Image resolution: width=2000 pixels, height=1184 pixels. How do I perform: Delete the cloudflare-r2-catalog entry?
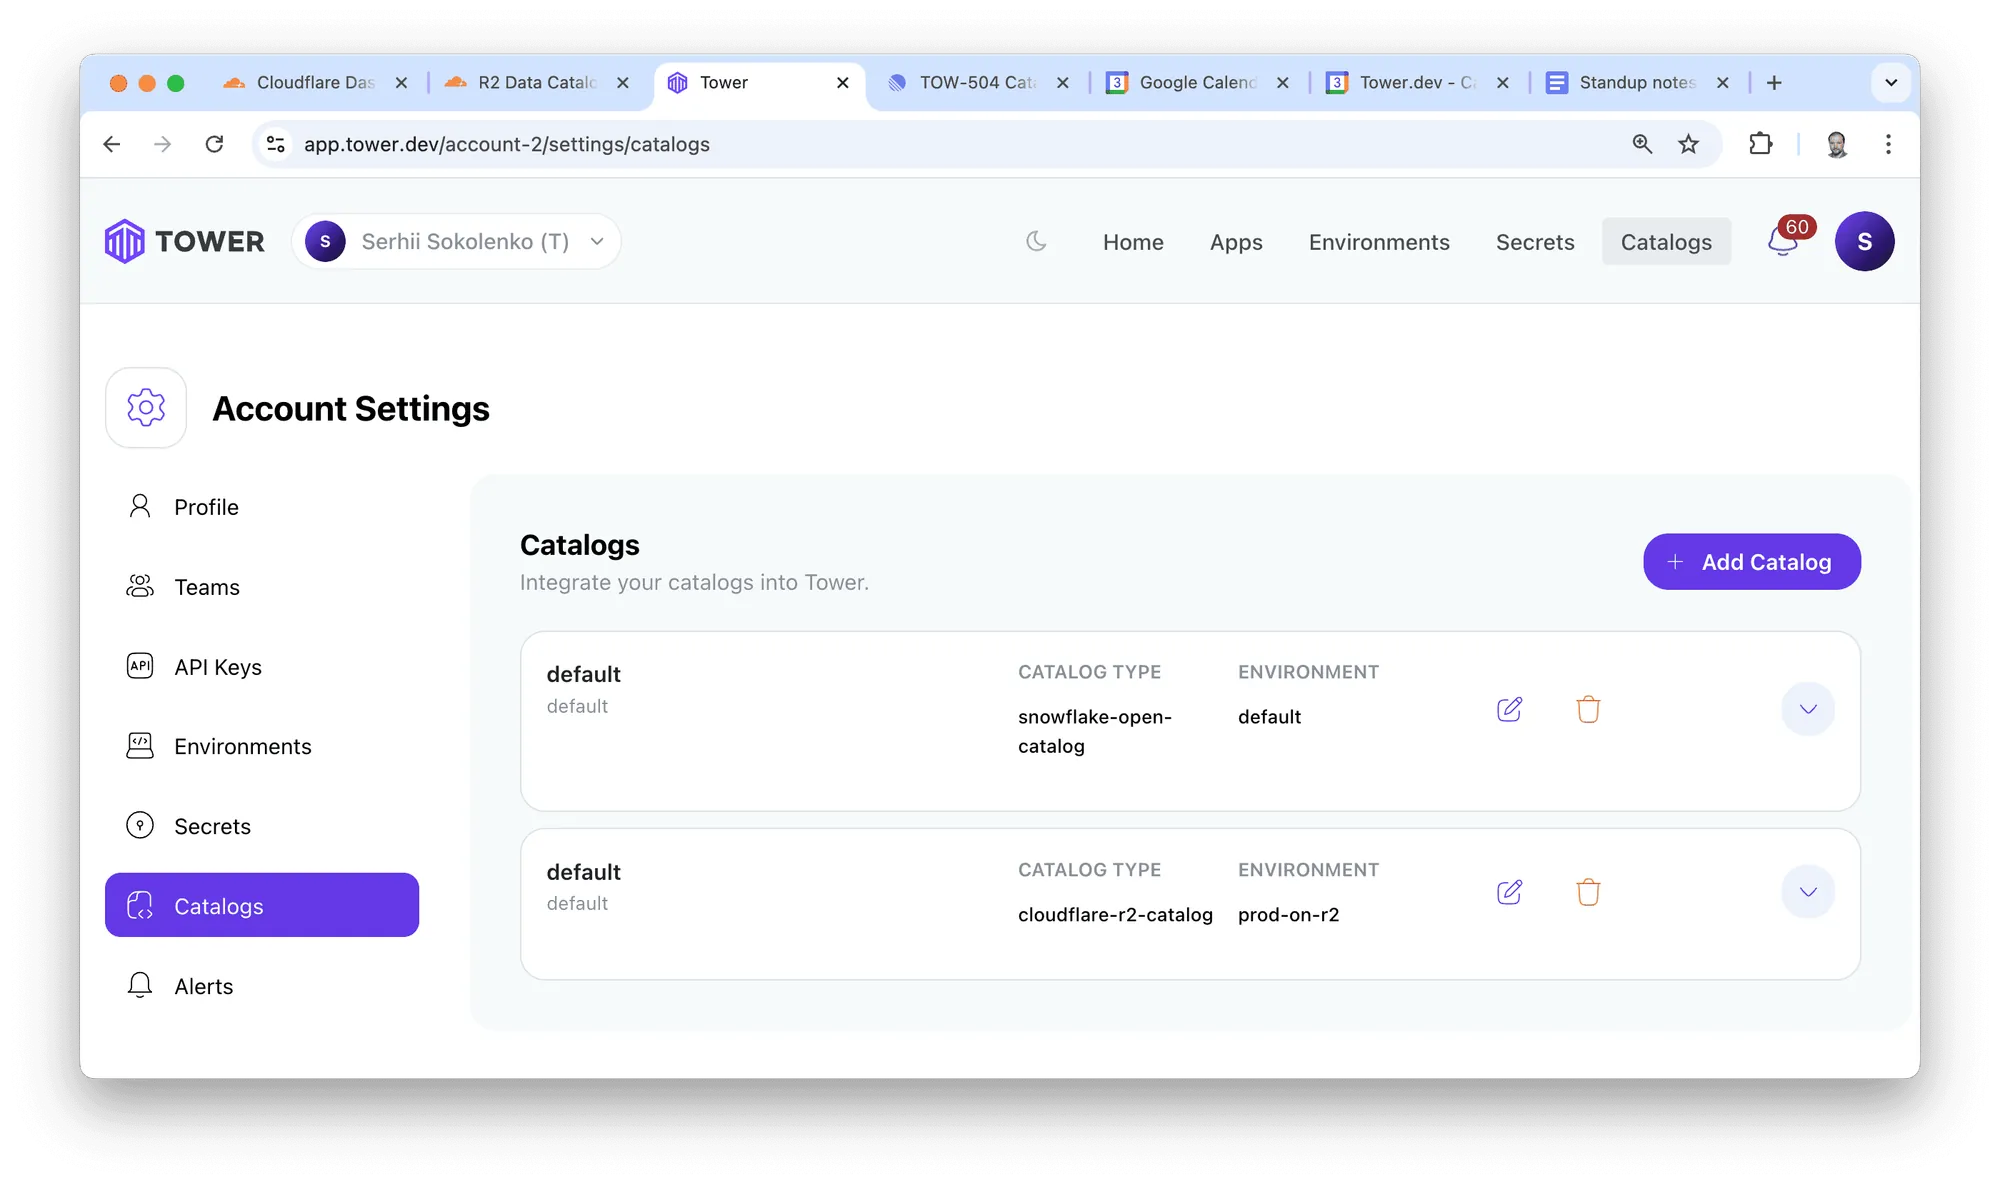(1588, 892)
